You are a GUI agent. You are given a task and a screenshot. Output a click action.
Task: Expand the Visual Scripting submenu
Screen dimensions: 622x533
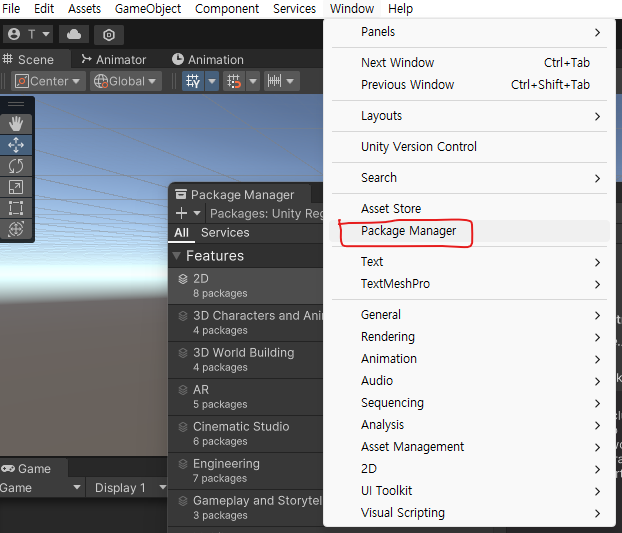click(469, 513)
